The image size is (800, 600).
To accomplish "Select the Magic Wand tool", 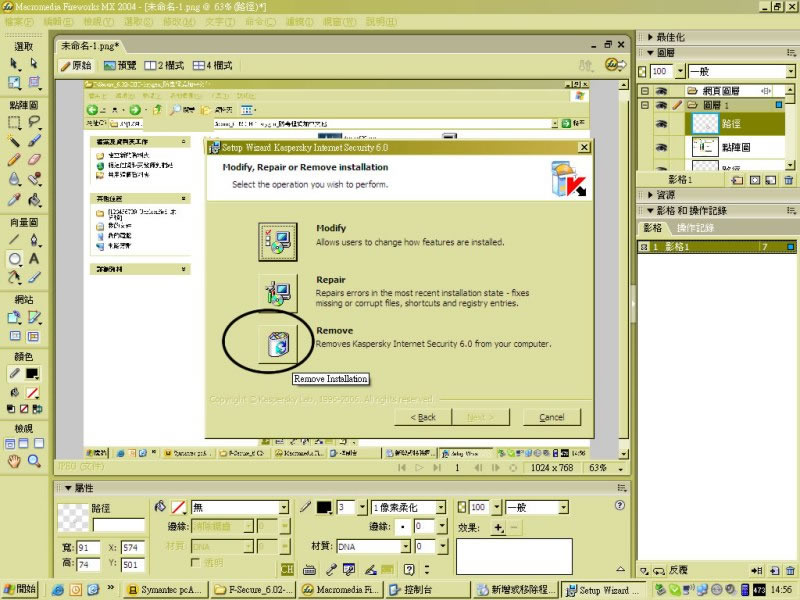I will pos(14,141).
